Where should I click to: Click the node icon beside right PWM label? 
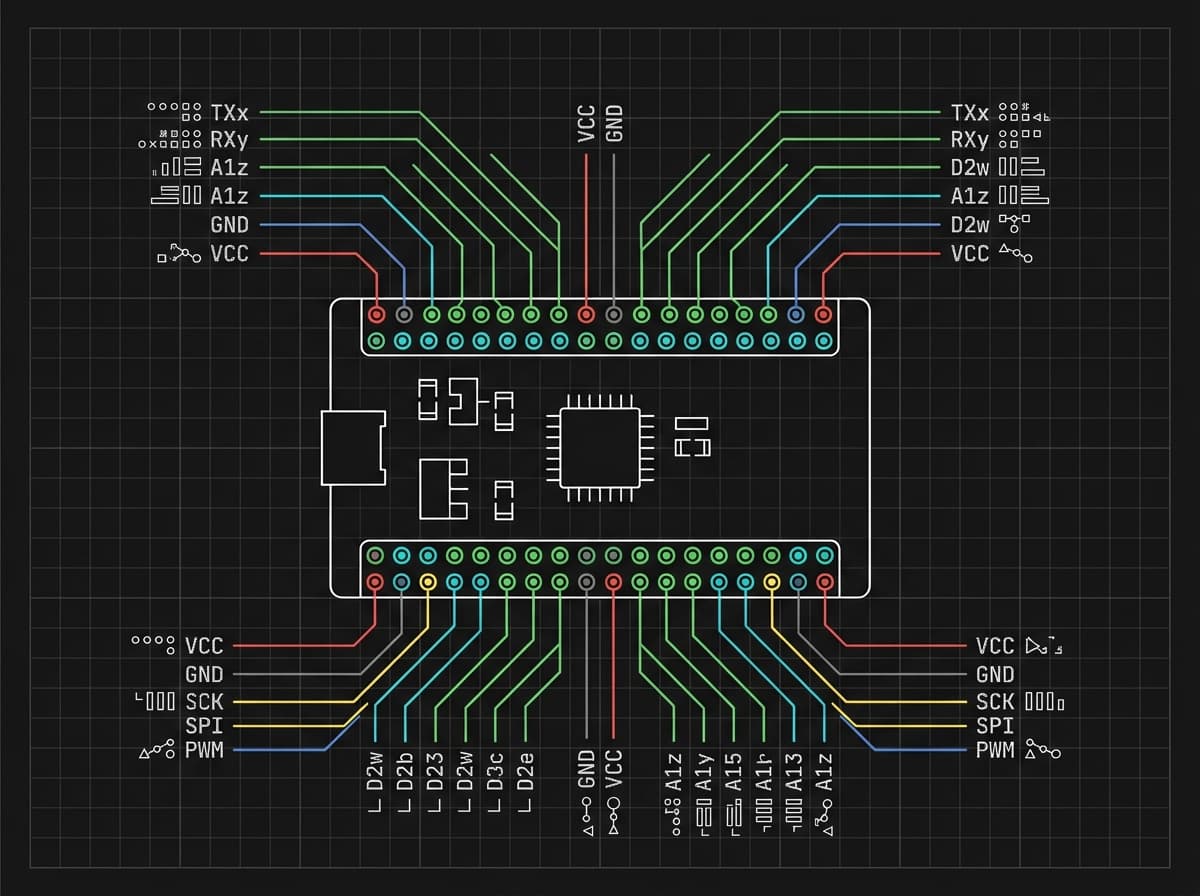[x=1043, y=750]
